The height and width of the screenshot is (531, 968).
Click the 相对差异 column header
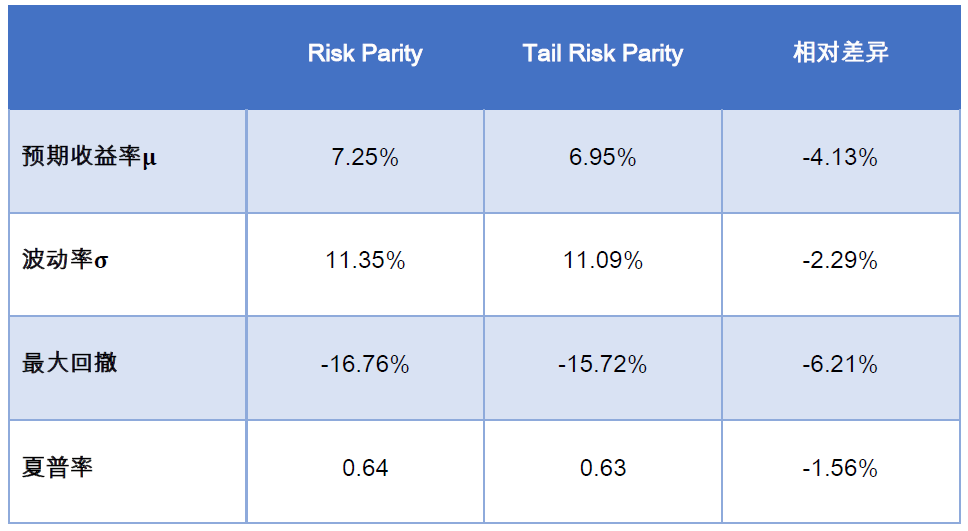point(840,53)
